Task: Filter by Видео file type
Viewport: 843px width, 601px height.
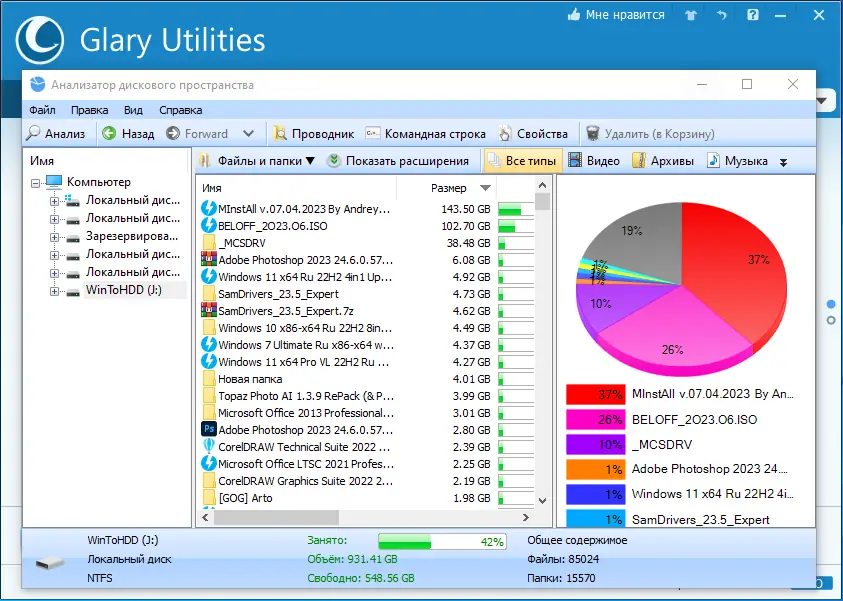Action: pyautogui.click(x=594, y=161)
